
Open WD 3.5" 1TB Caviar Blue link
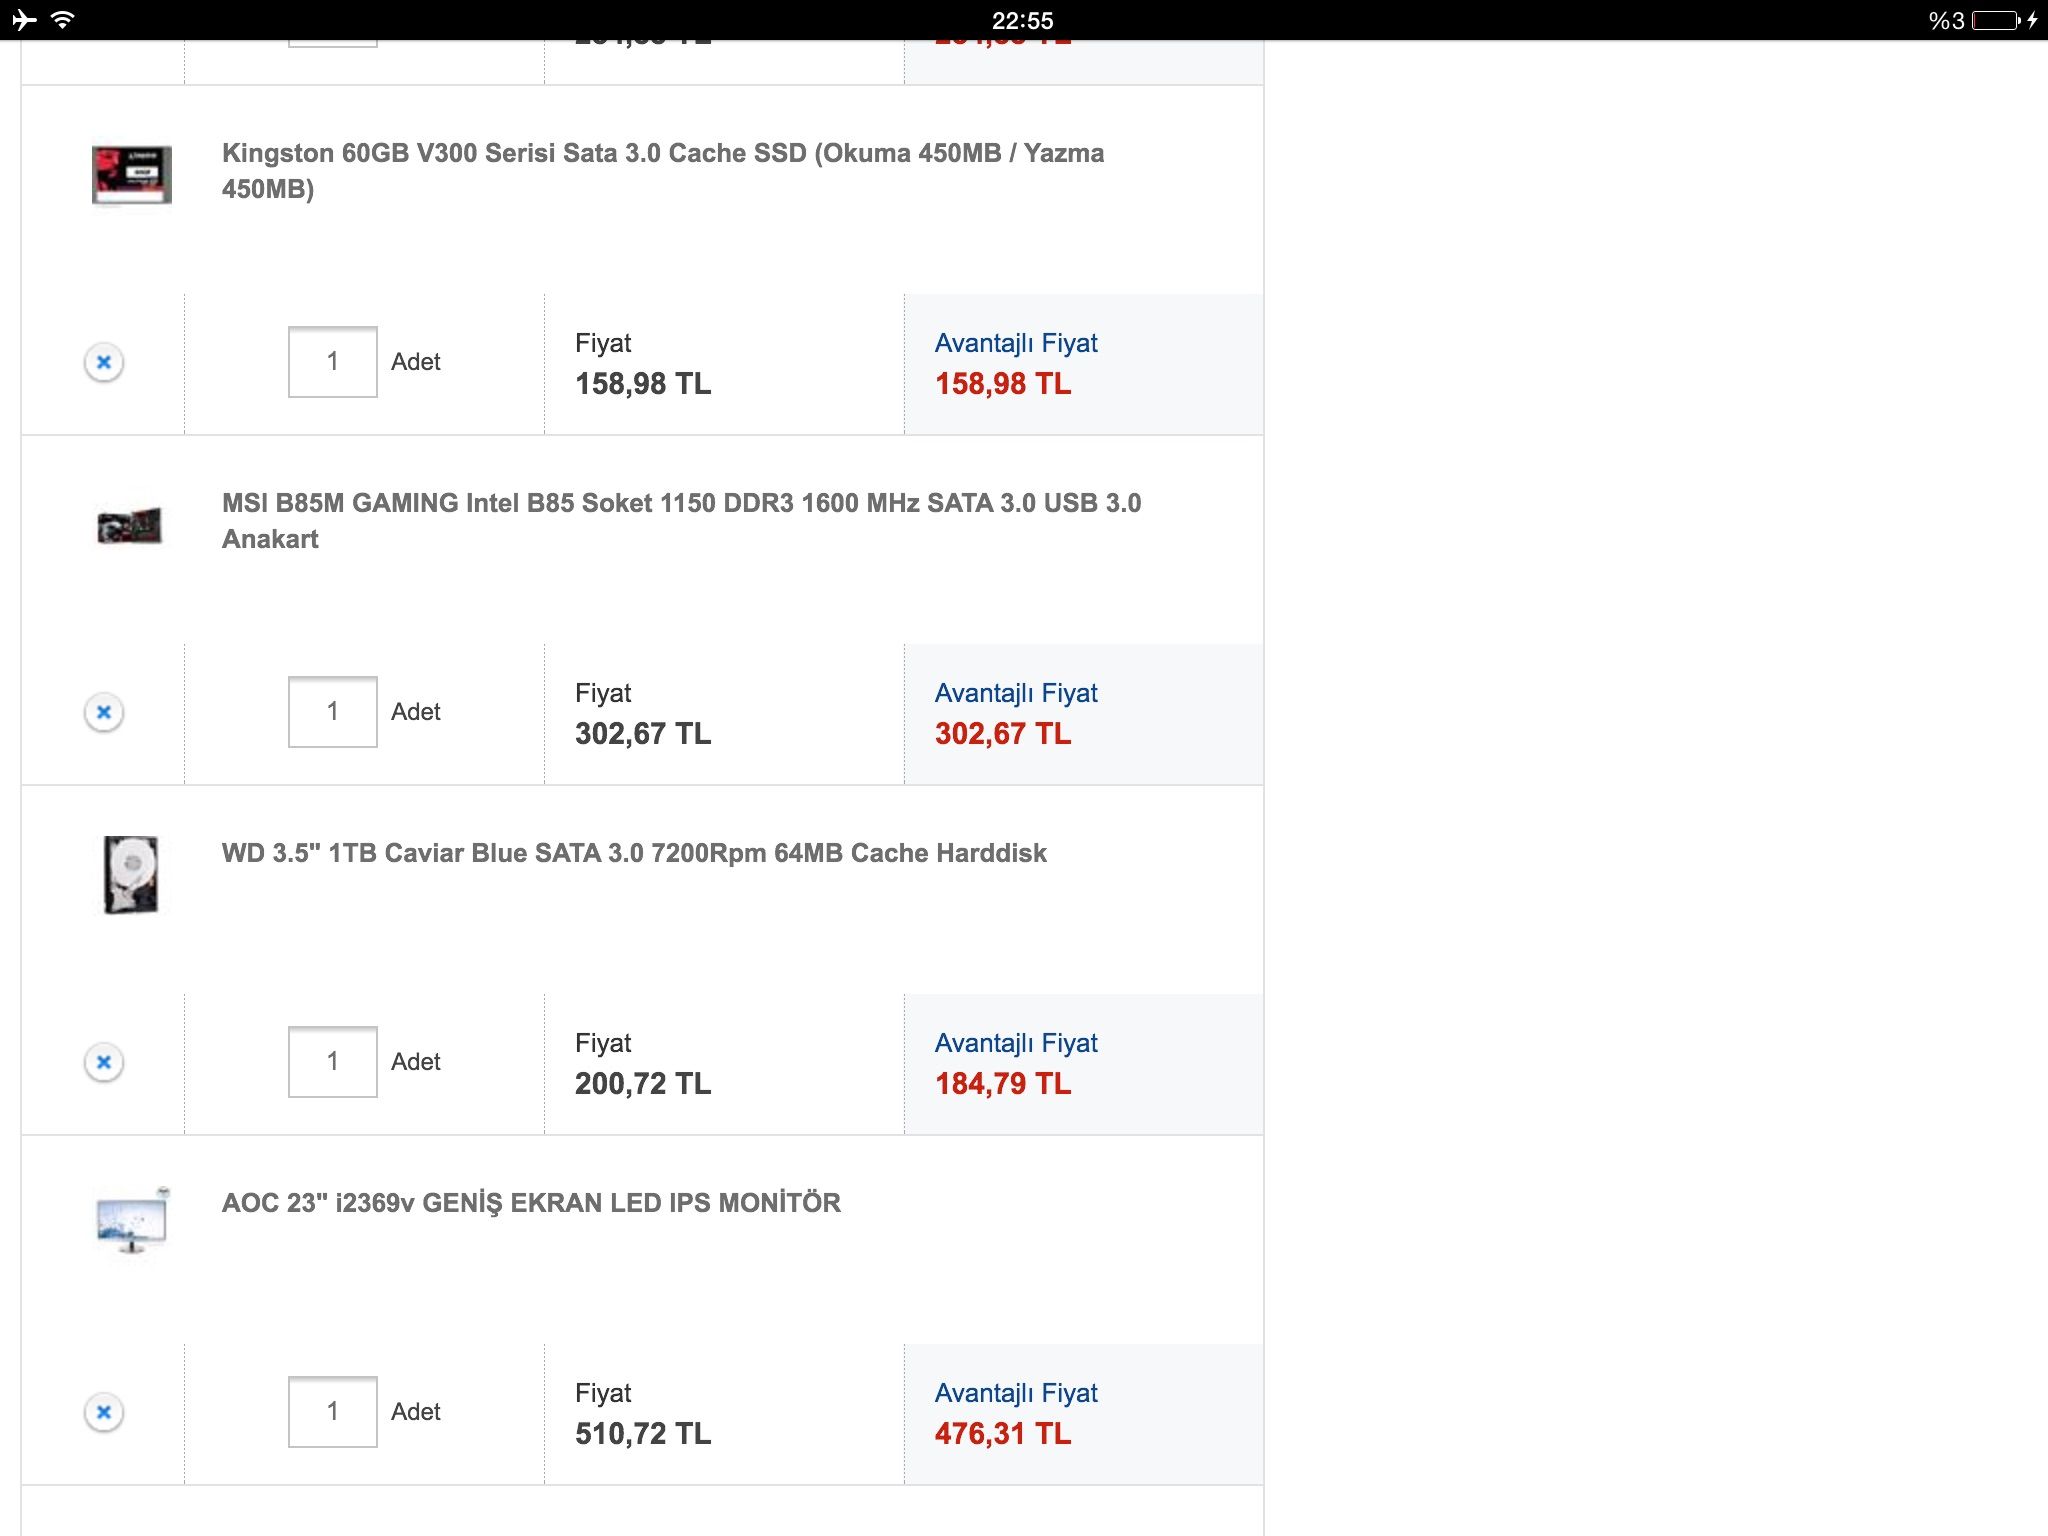(x=634, y=853)
